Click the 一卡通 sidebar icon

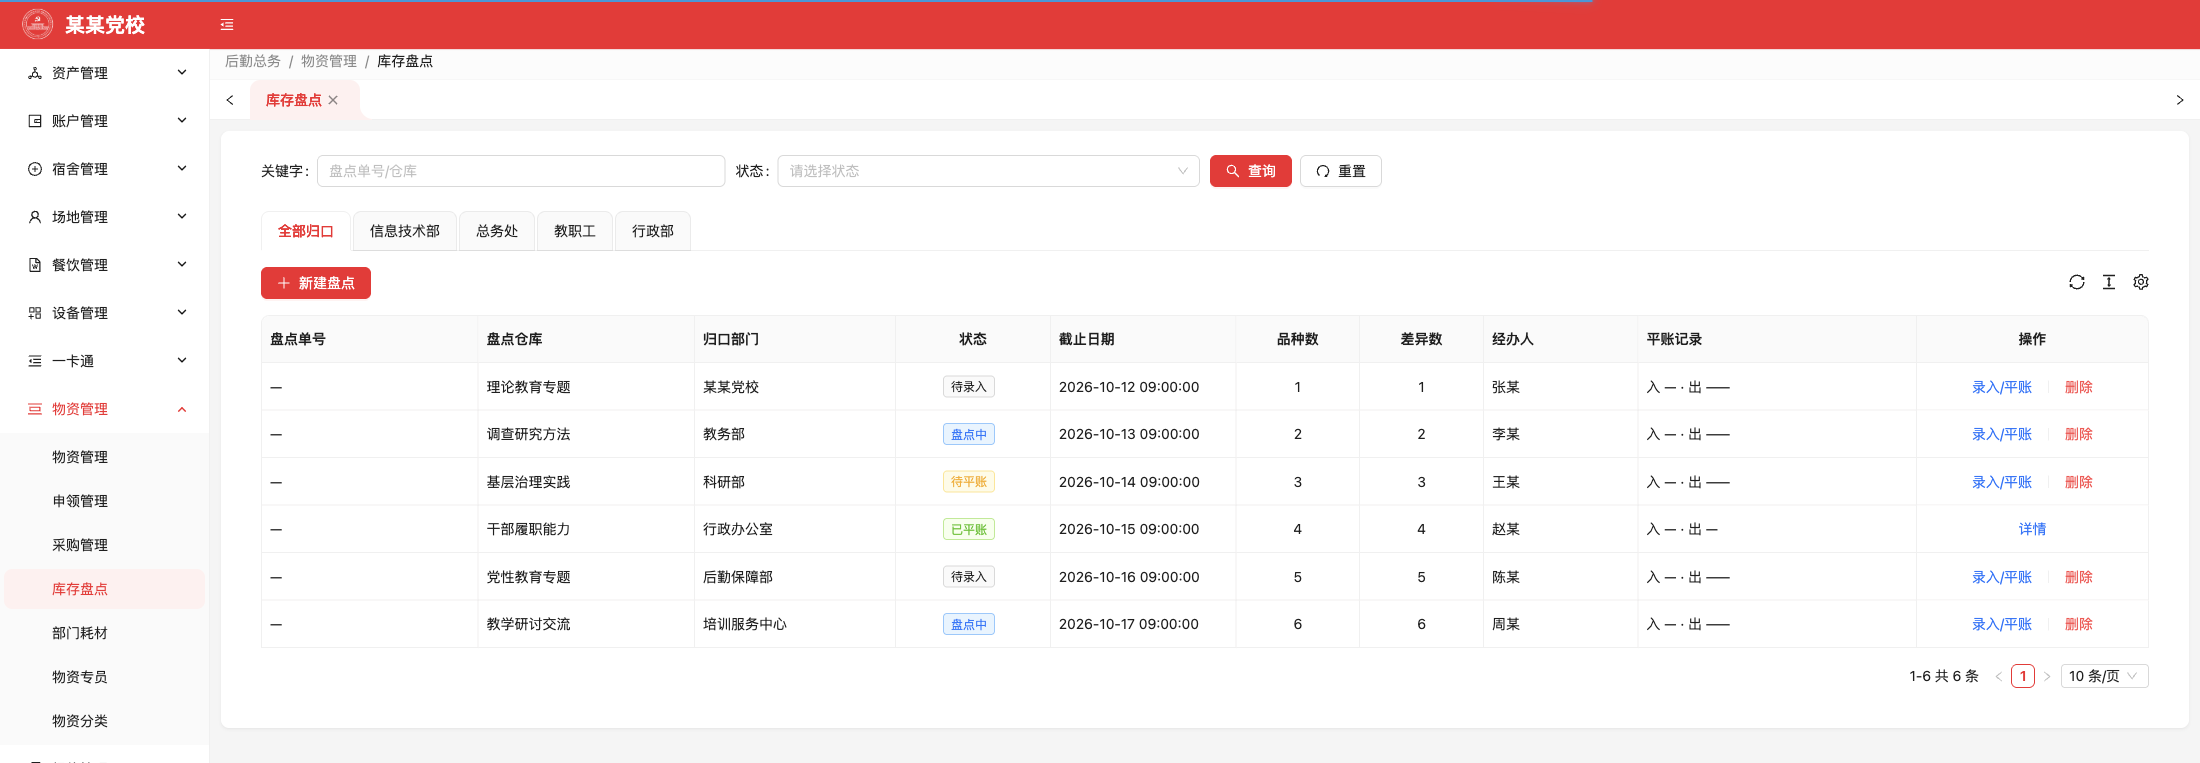click(x=35, y=361)
